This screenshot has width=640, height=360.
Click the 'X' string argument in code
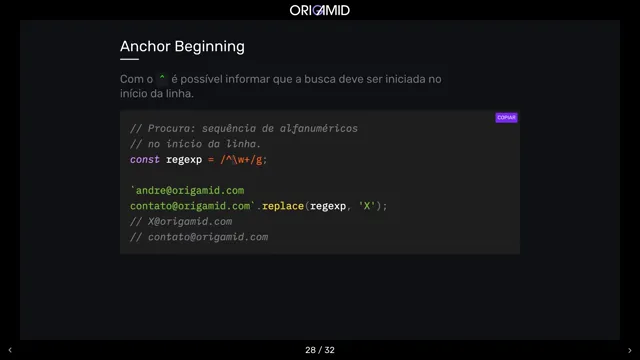pos(367,206)
